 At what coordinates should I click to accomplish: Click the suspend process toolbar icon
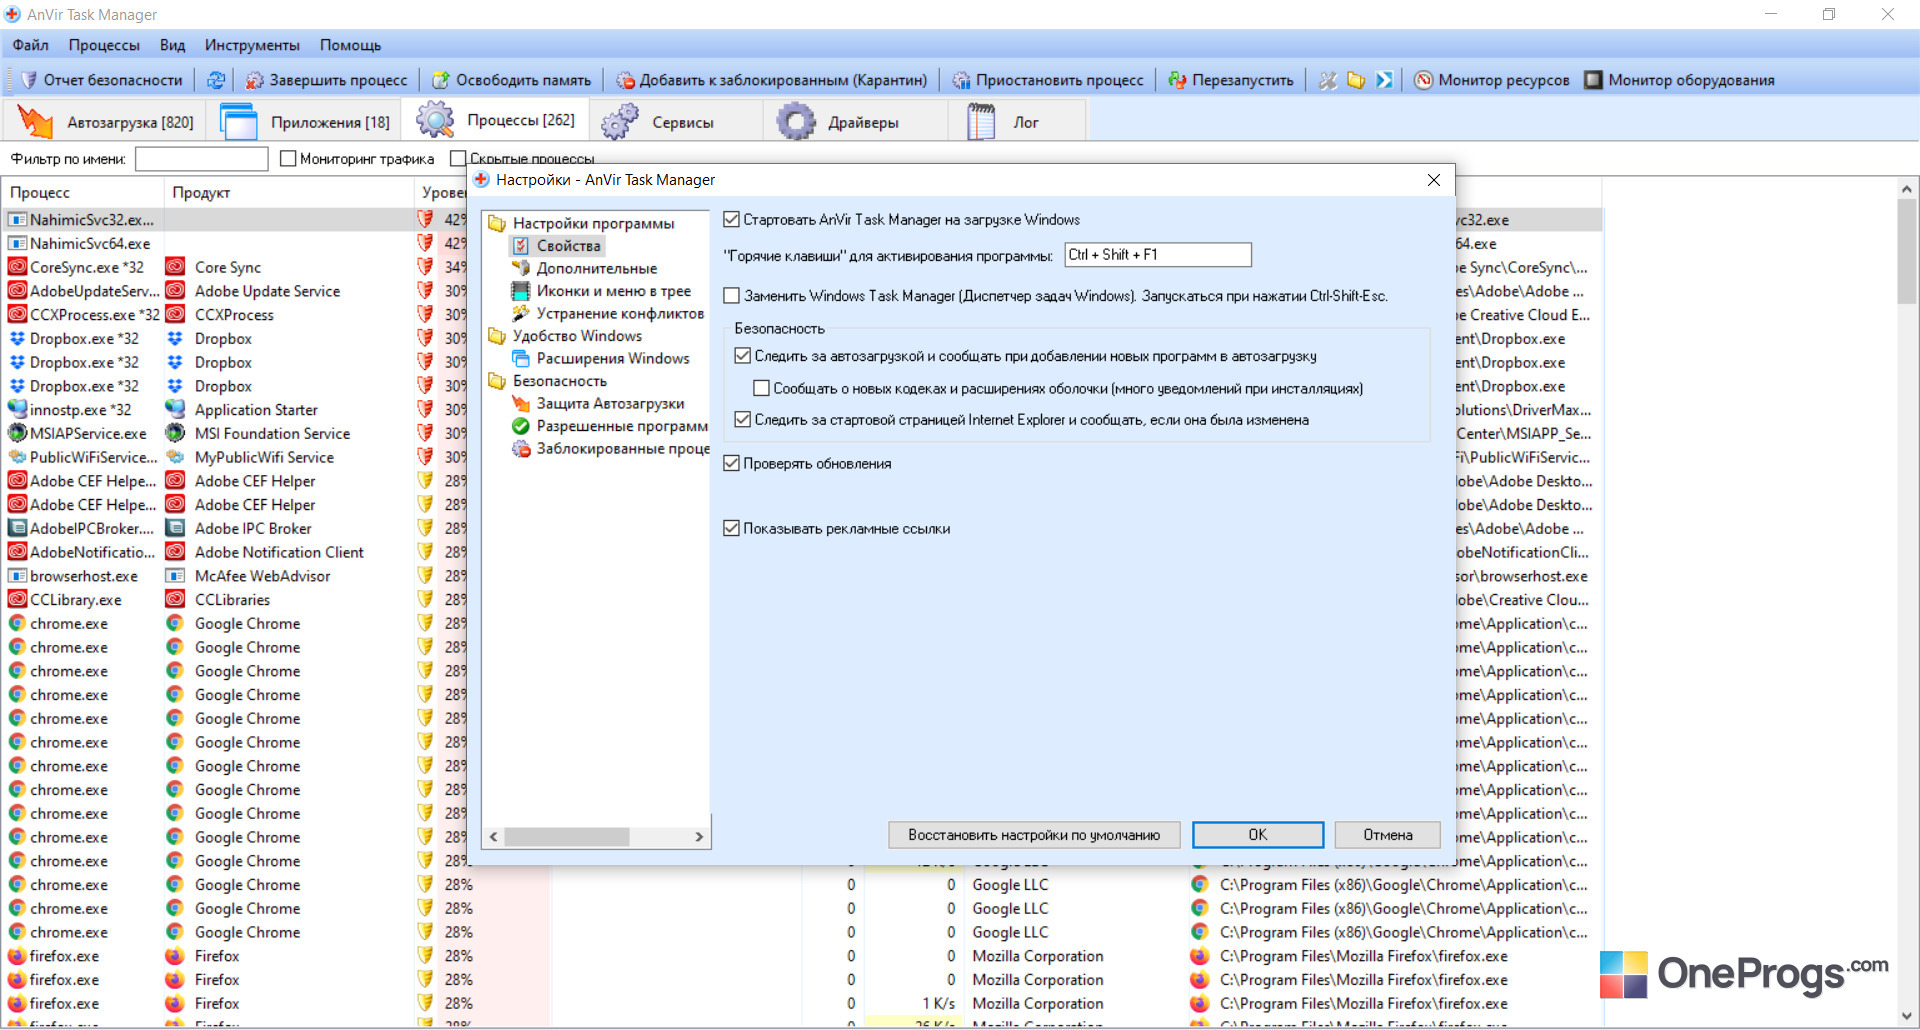961,80
